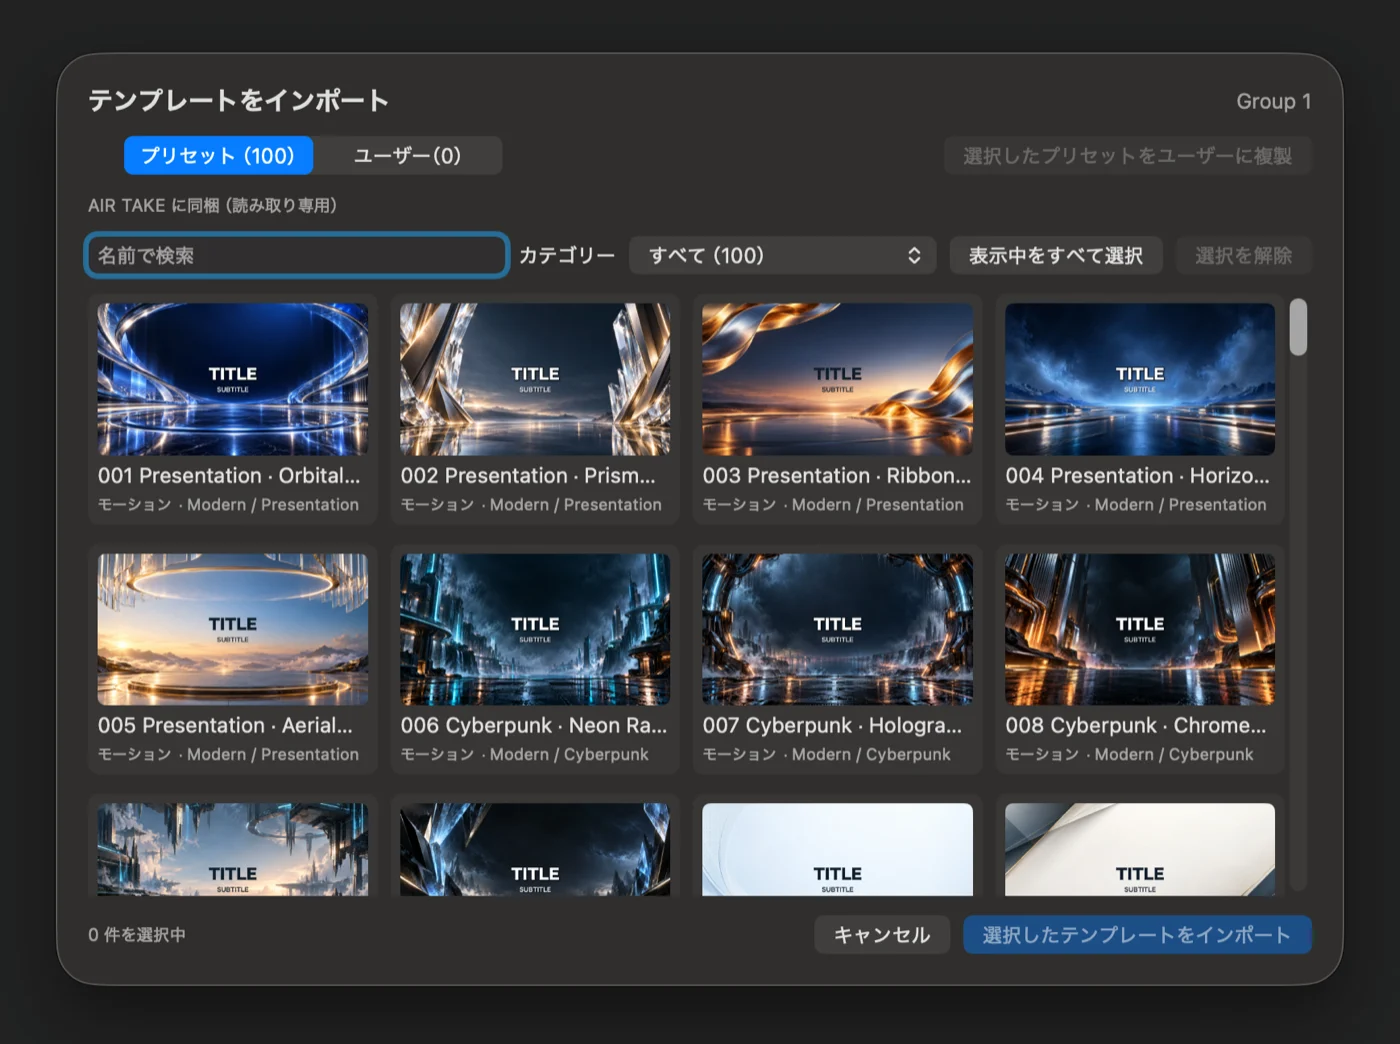Click the 004 Presentation · Horizo title text
1400x1044 pixels.
tap(1137, 476)
